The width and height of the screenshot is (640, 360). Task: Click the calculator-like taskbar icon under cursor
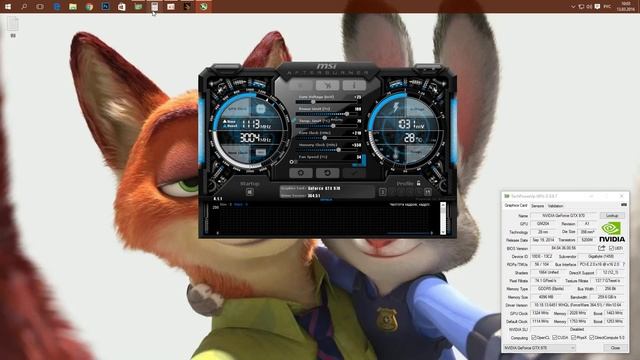tap(154, 7)
